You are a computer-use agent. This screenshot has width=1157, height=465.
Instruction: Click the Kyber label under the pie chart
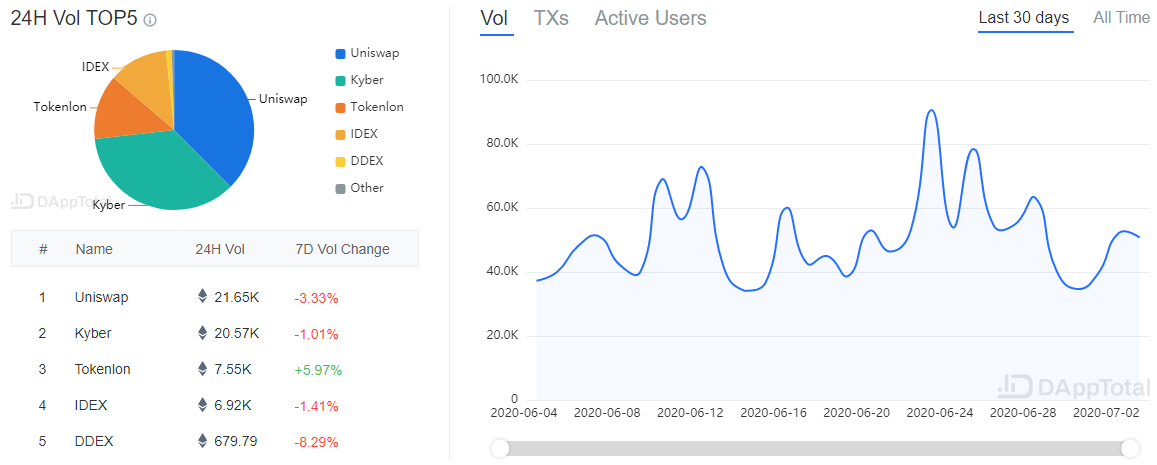tap(108, 204)
